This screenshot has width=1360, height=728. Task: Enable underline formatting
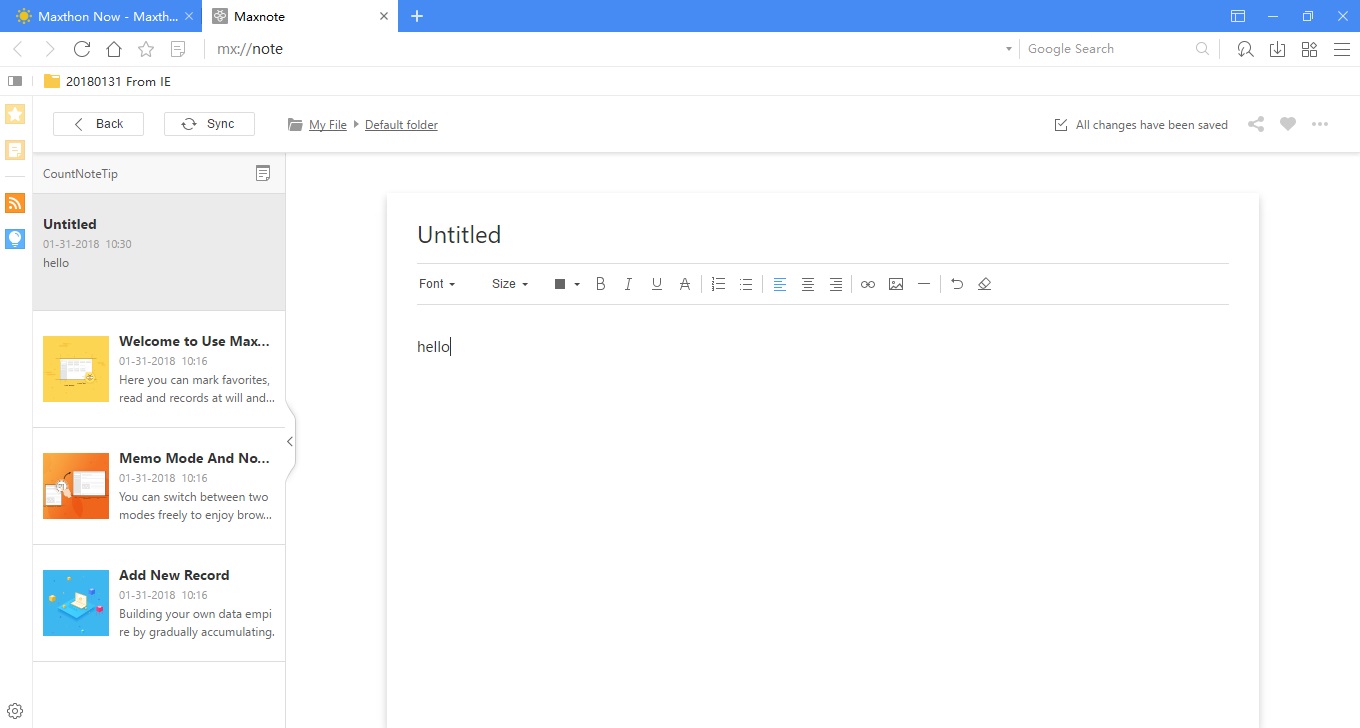656,284
